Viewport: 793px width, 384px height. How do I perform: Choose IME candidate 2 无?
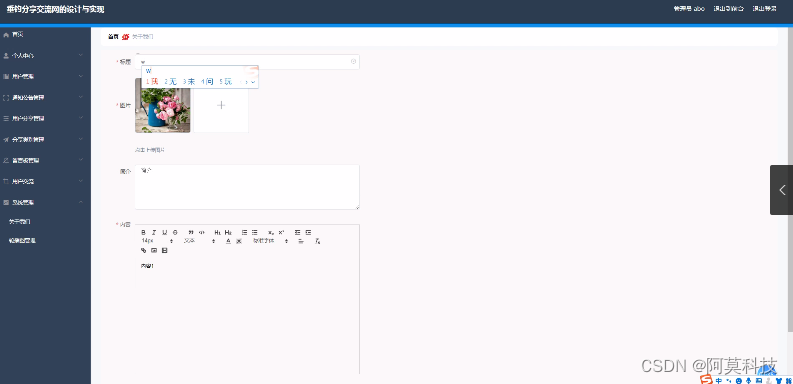coord(170,81)
